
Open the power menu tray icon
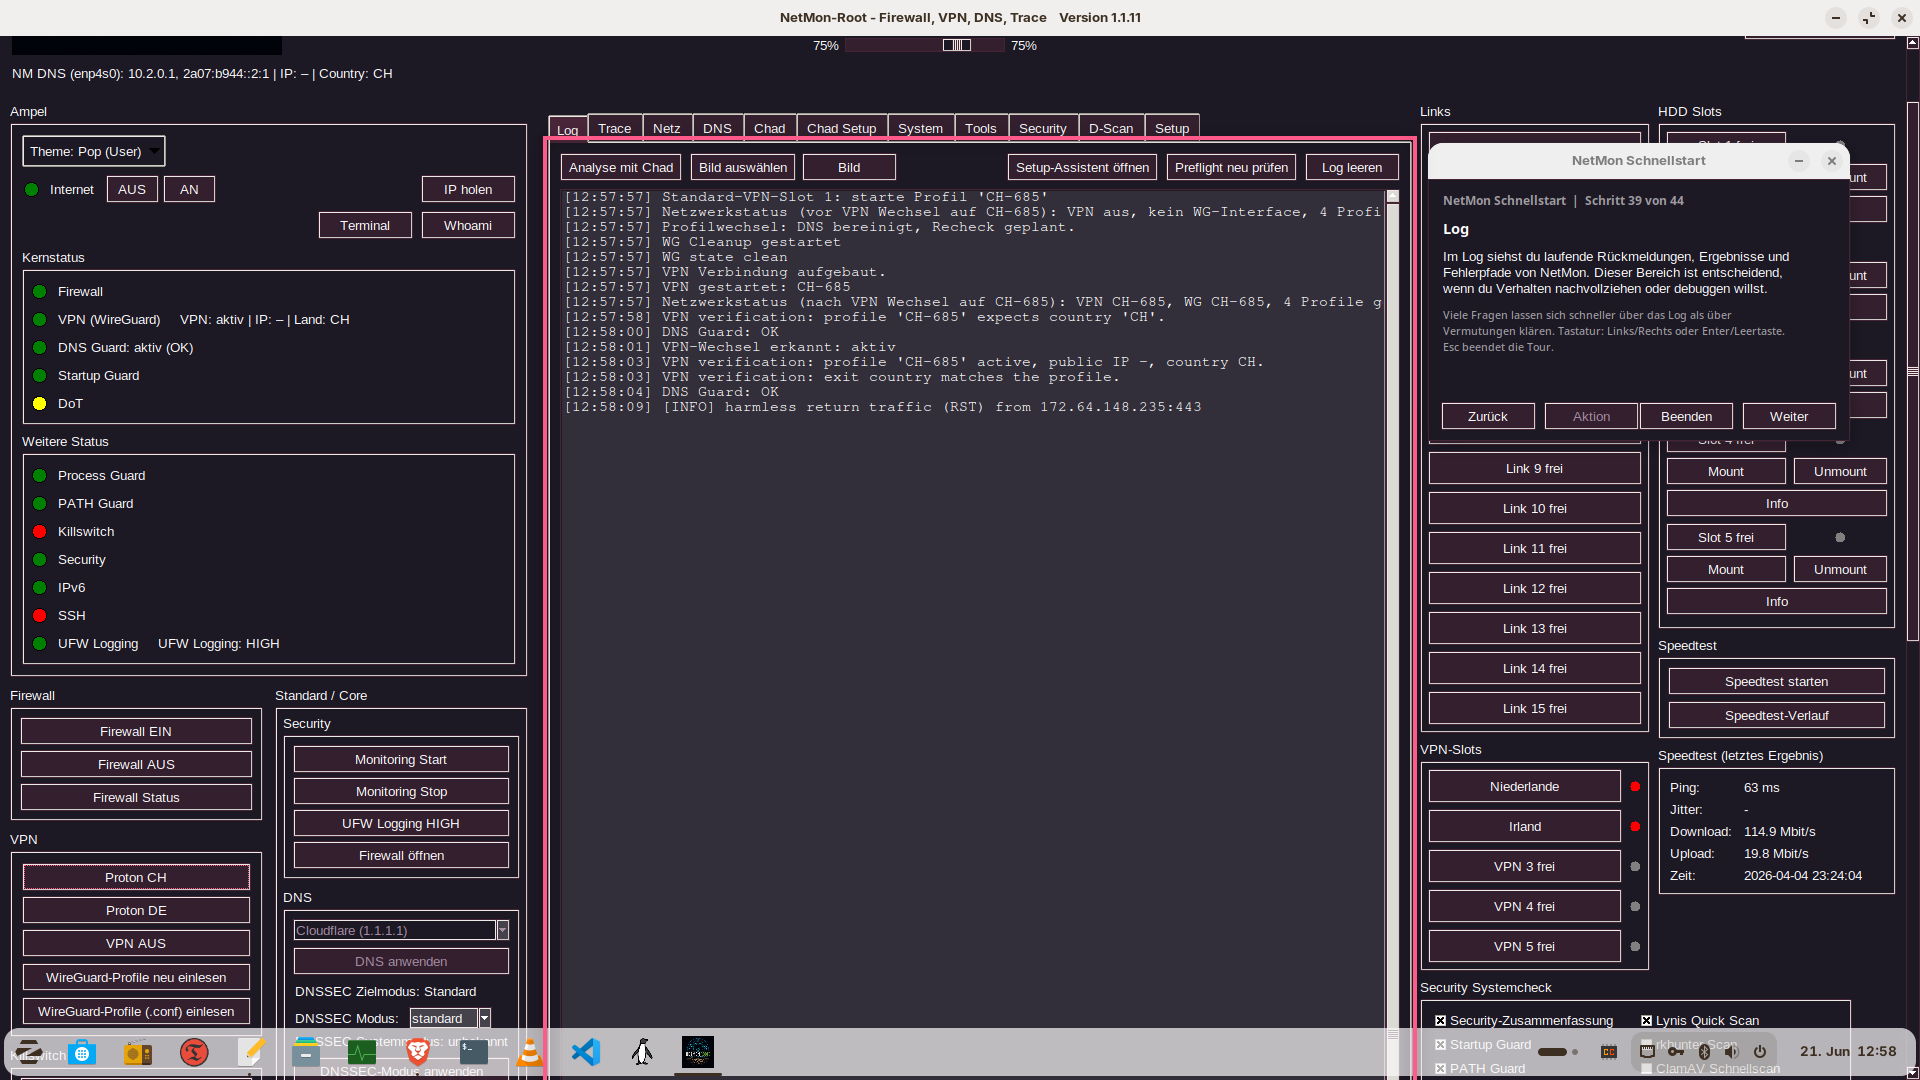[1760, 1052]
